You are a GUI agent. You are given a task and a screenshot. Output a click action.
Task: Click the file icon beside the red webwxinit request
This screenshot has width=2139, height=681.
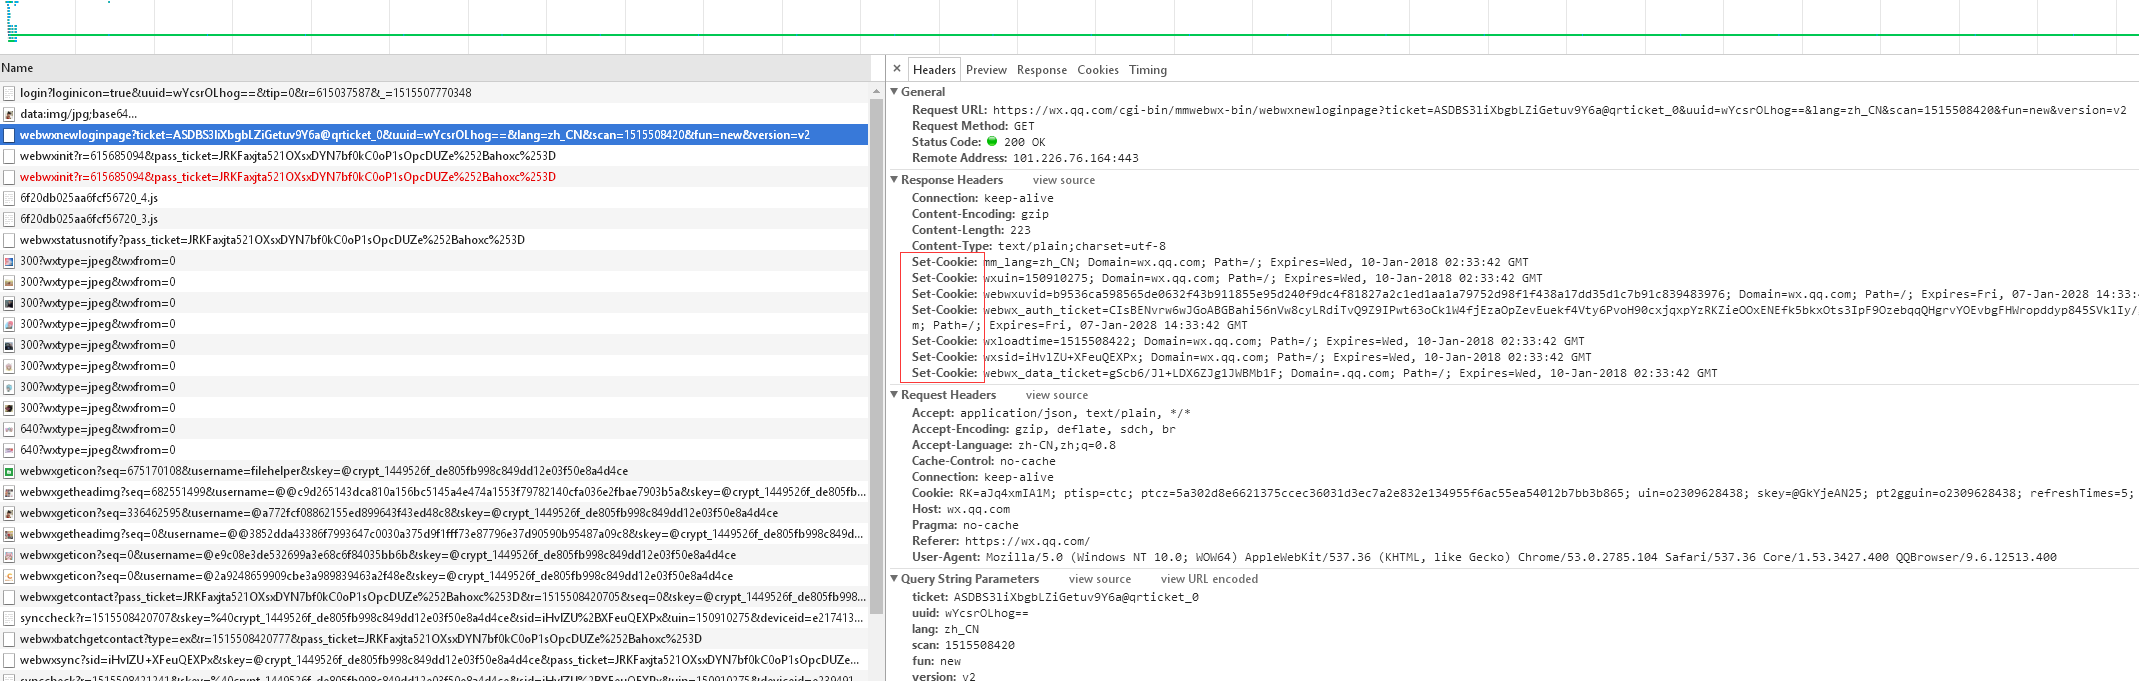point(9,177)
